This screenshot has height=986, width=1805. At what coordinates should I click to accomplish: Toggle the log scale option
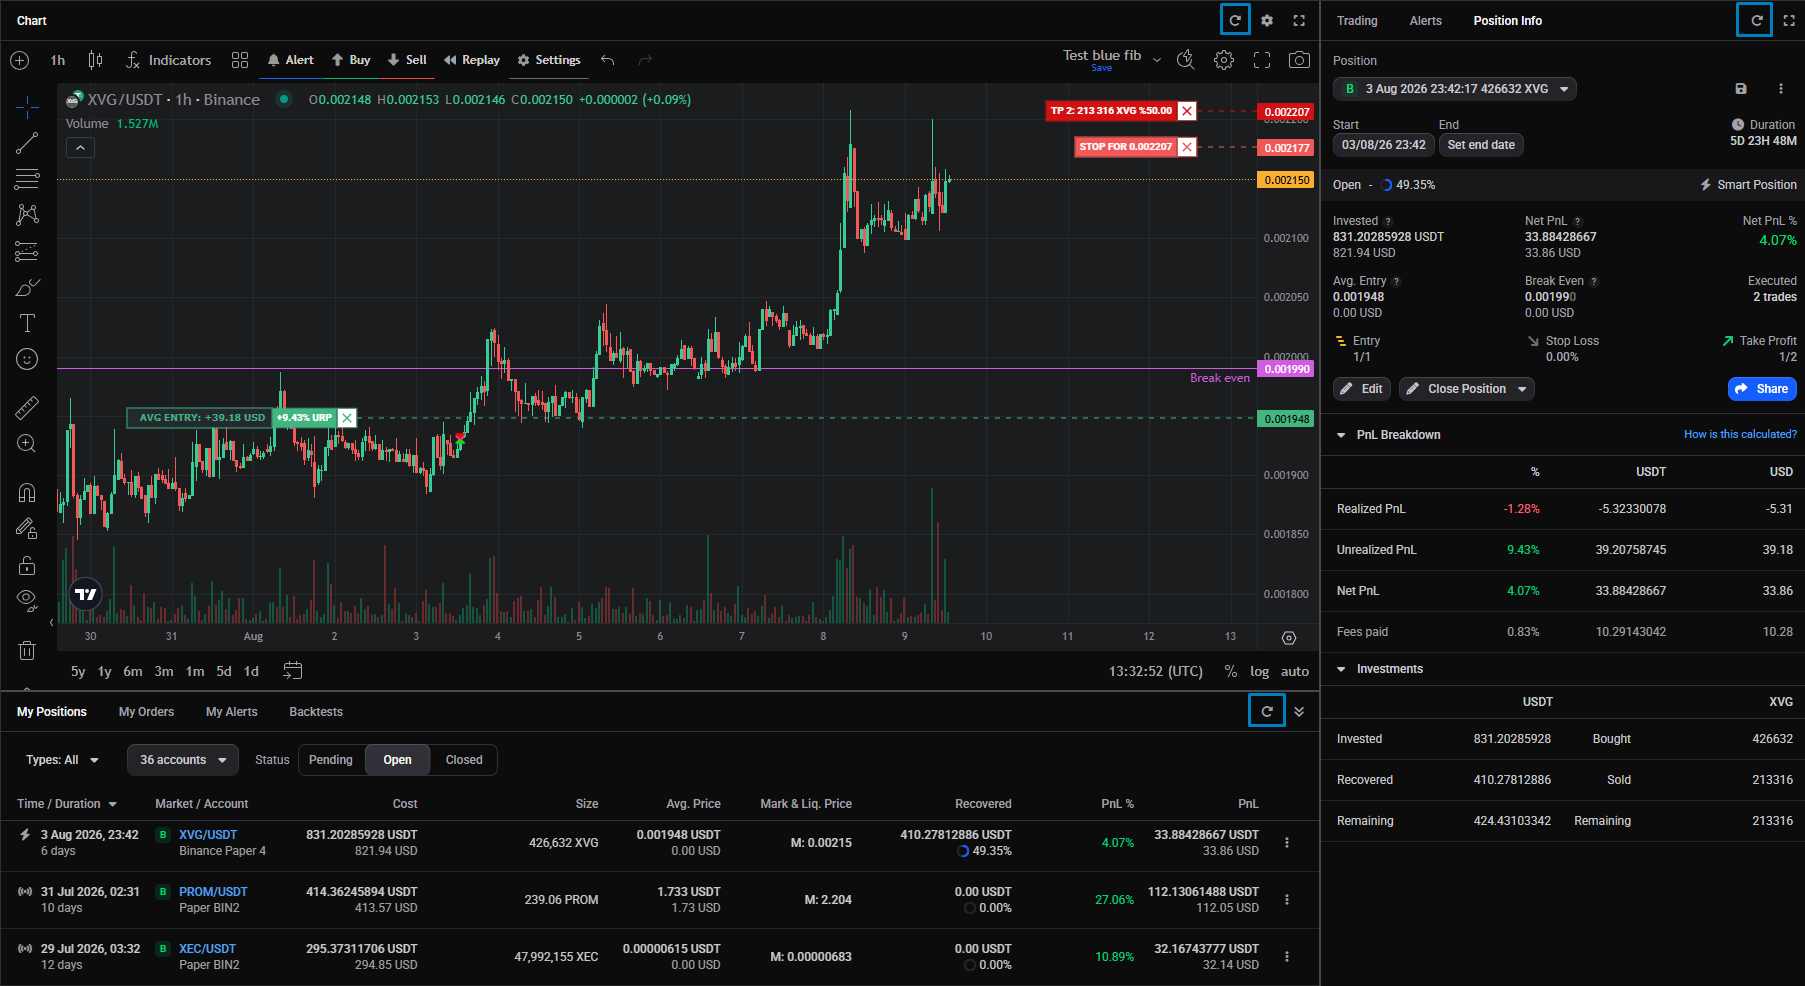point(1259,672)
